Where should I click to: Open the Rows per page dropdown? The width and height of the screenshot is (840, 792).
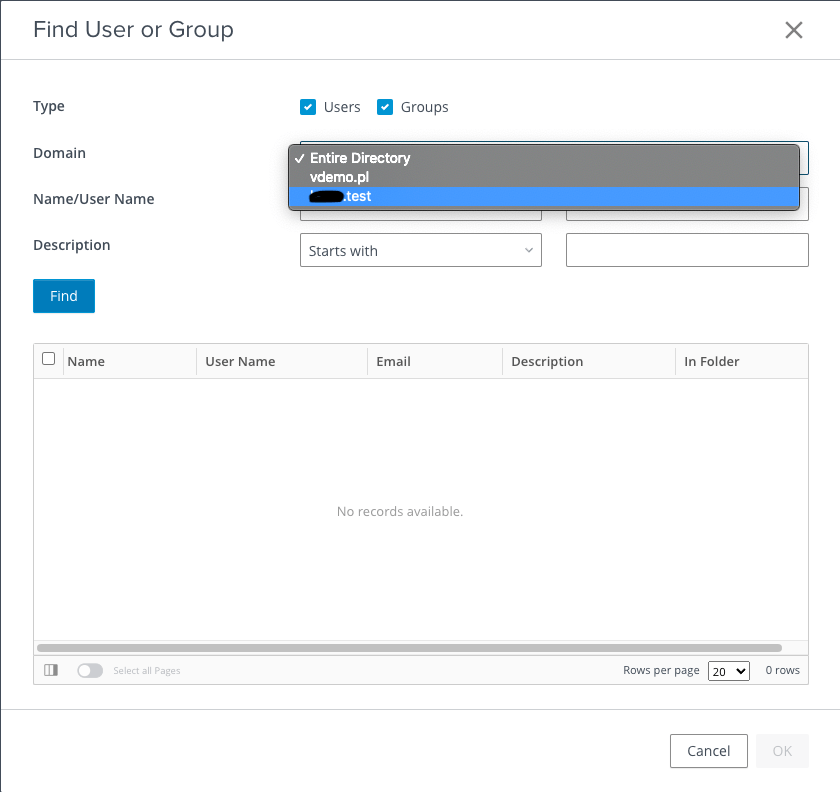(x=728, y=671)
